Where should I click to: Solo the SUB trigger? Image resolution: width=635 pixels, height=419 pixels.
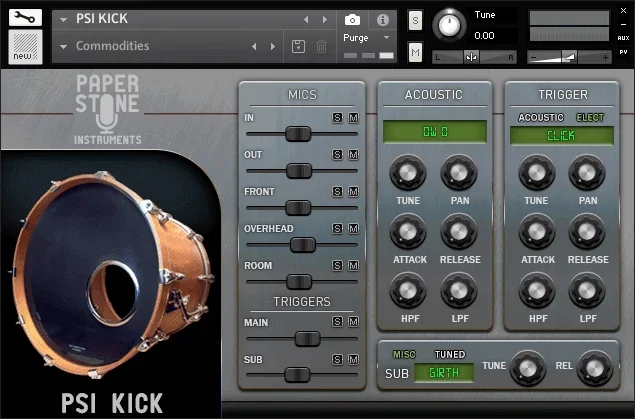coord(337,359)
